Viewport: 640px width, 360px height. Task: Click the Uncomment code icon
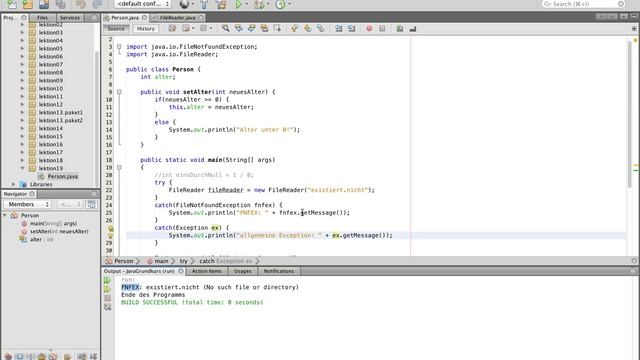[x=413, y=29]
